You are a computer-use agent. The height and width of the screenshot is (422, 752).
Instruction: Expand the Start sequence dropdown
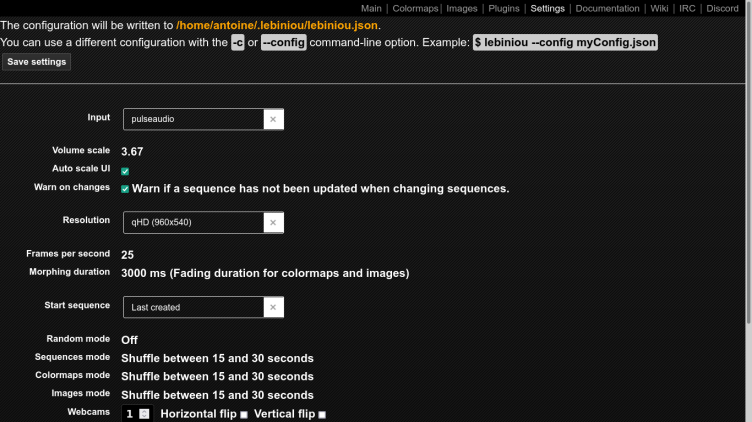coord(193,307)
